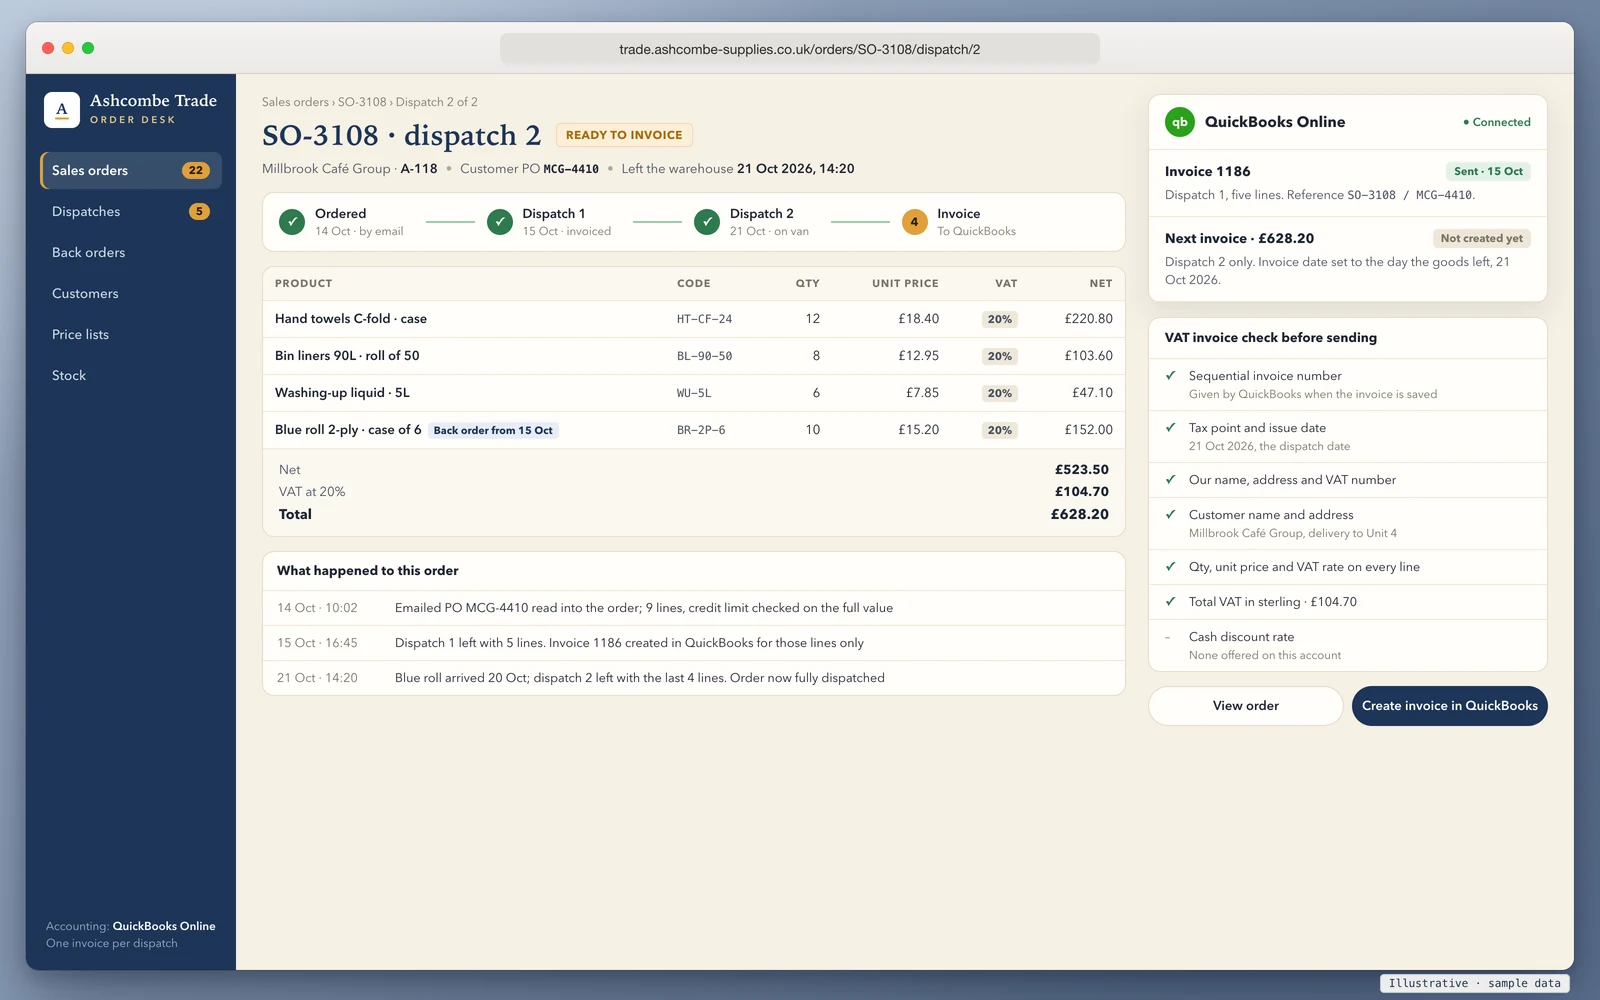Click the 15 Oct · 16:45 history entry
1600x1000 pixels.
click(x=694, y=643)
